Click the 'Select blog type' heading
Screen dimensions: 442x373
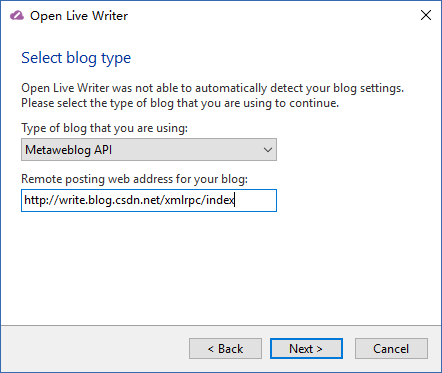click(x=76, y=58)
